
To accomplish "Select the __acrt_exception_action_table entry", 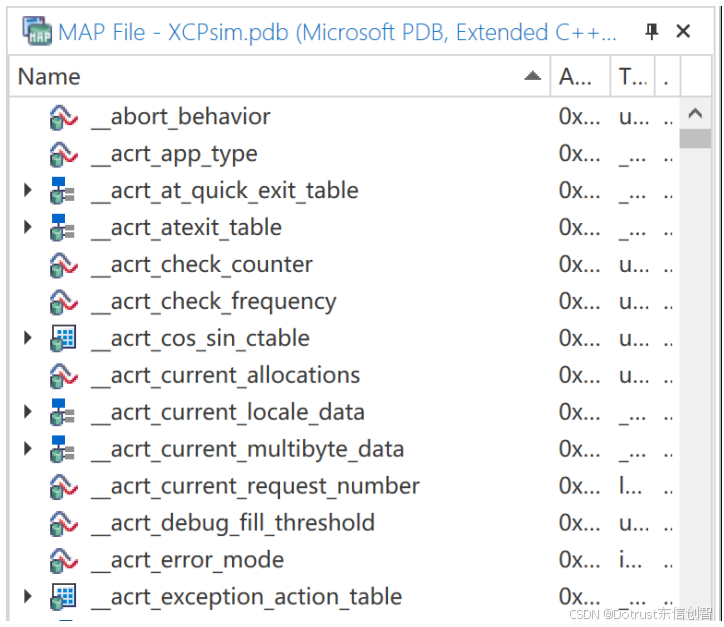I will tap(247, 598).
